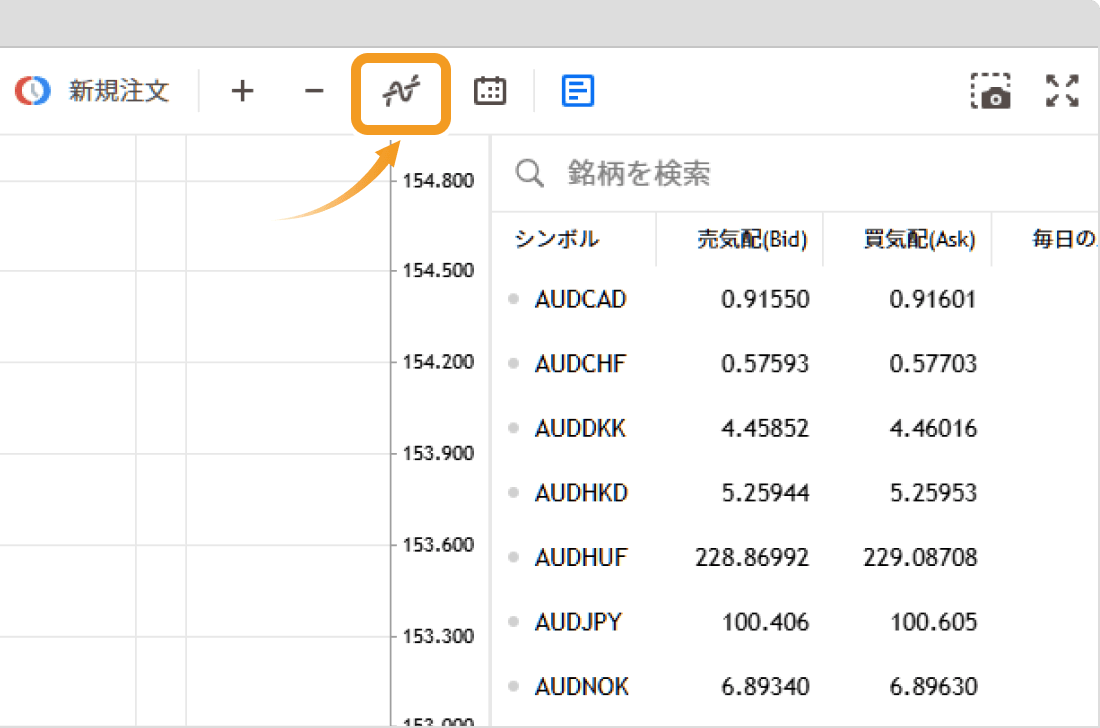Select the AUDHUF symbol row
The height and width of the screenshot is (728, 1100).
(796, 558)
